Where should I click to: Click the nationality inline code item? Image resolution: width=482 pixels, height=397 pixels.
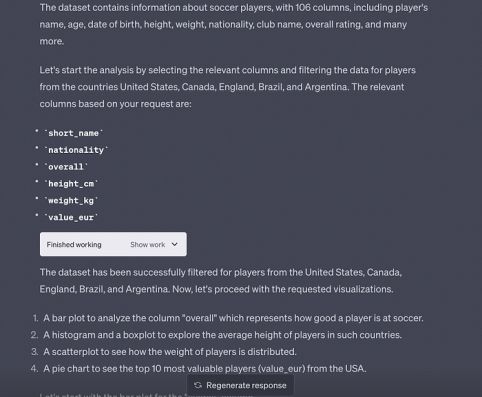(76, 150)
